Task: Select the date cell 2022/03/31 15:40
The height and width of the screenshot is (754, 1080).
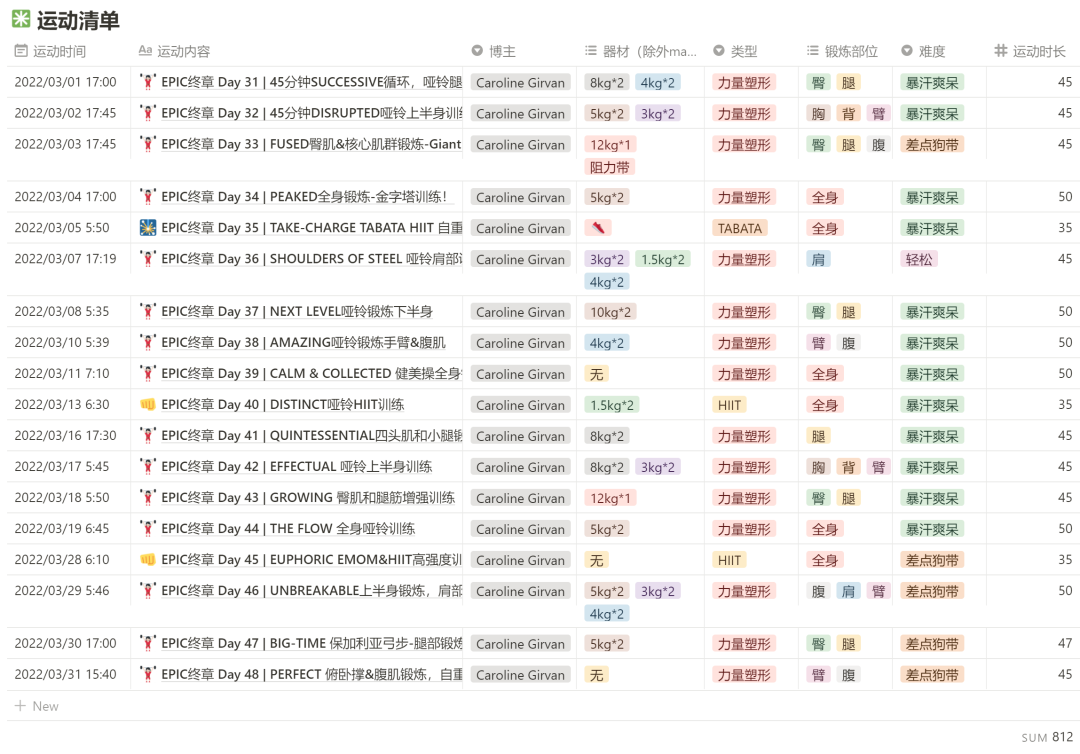Action: pyautogui.click(x=65, y=675)
